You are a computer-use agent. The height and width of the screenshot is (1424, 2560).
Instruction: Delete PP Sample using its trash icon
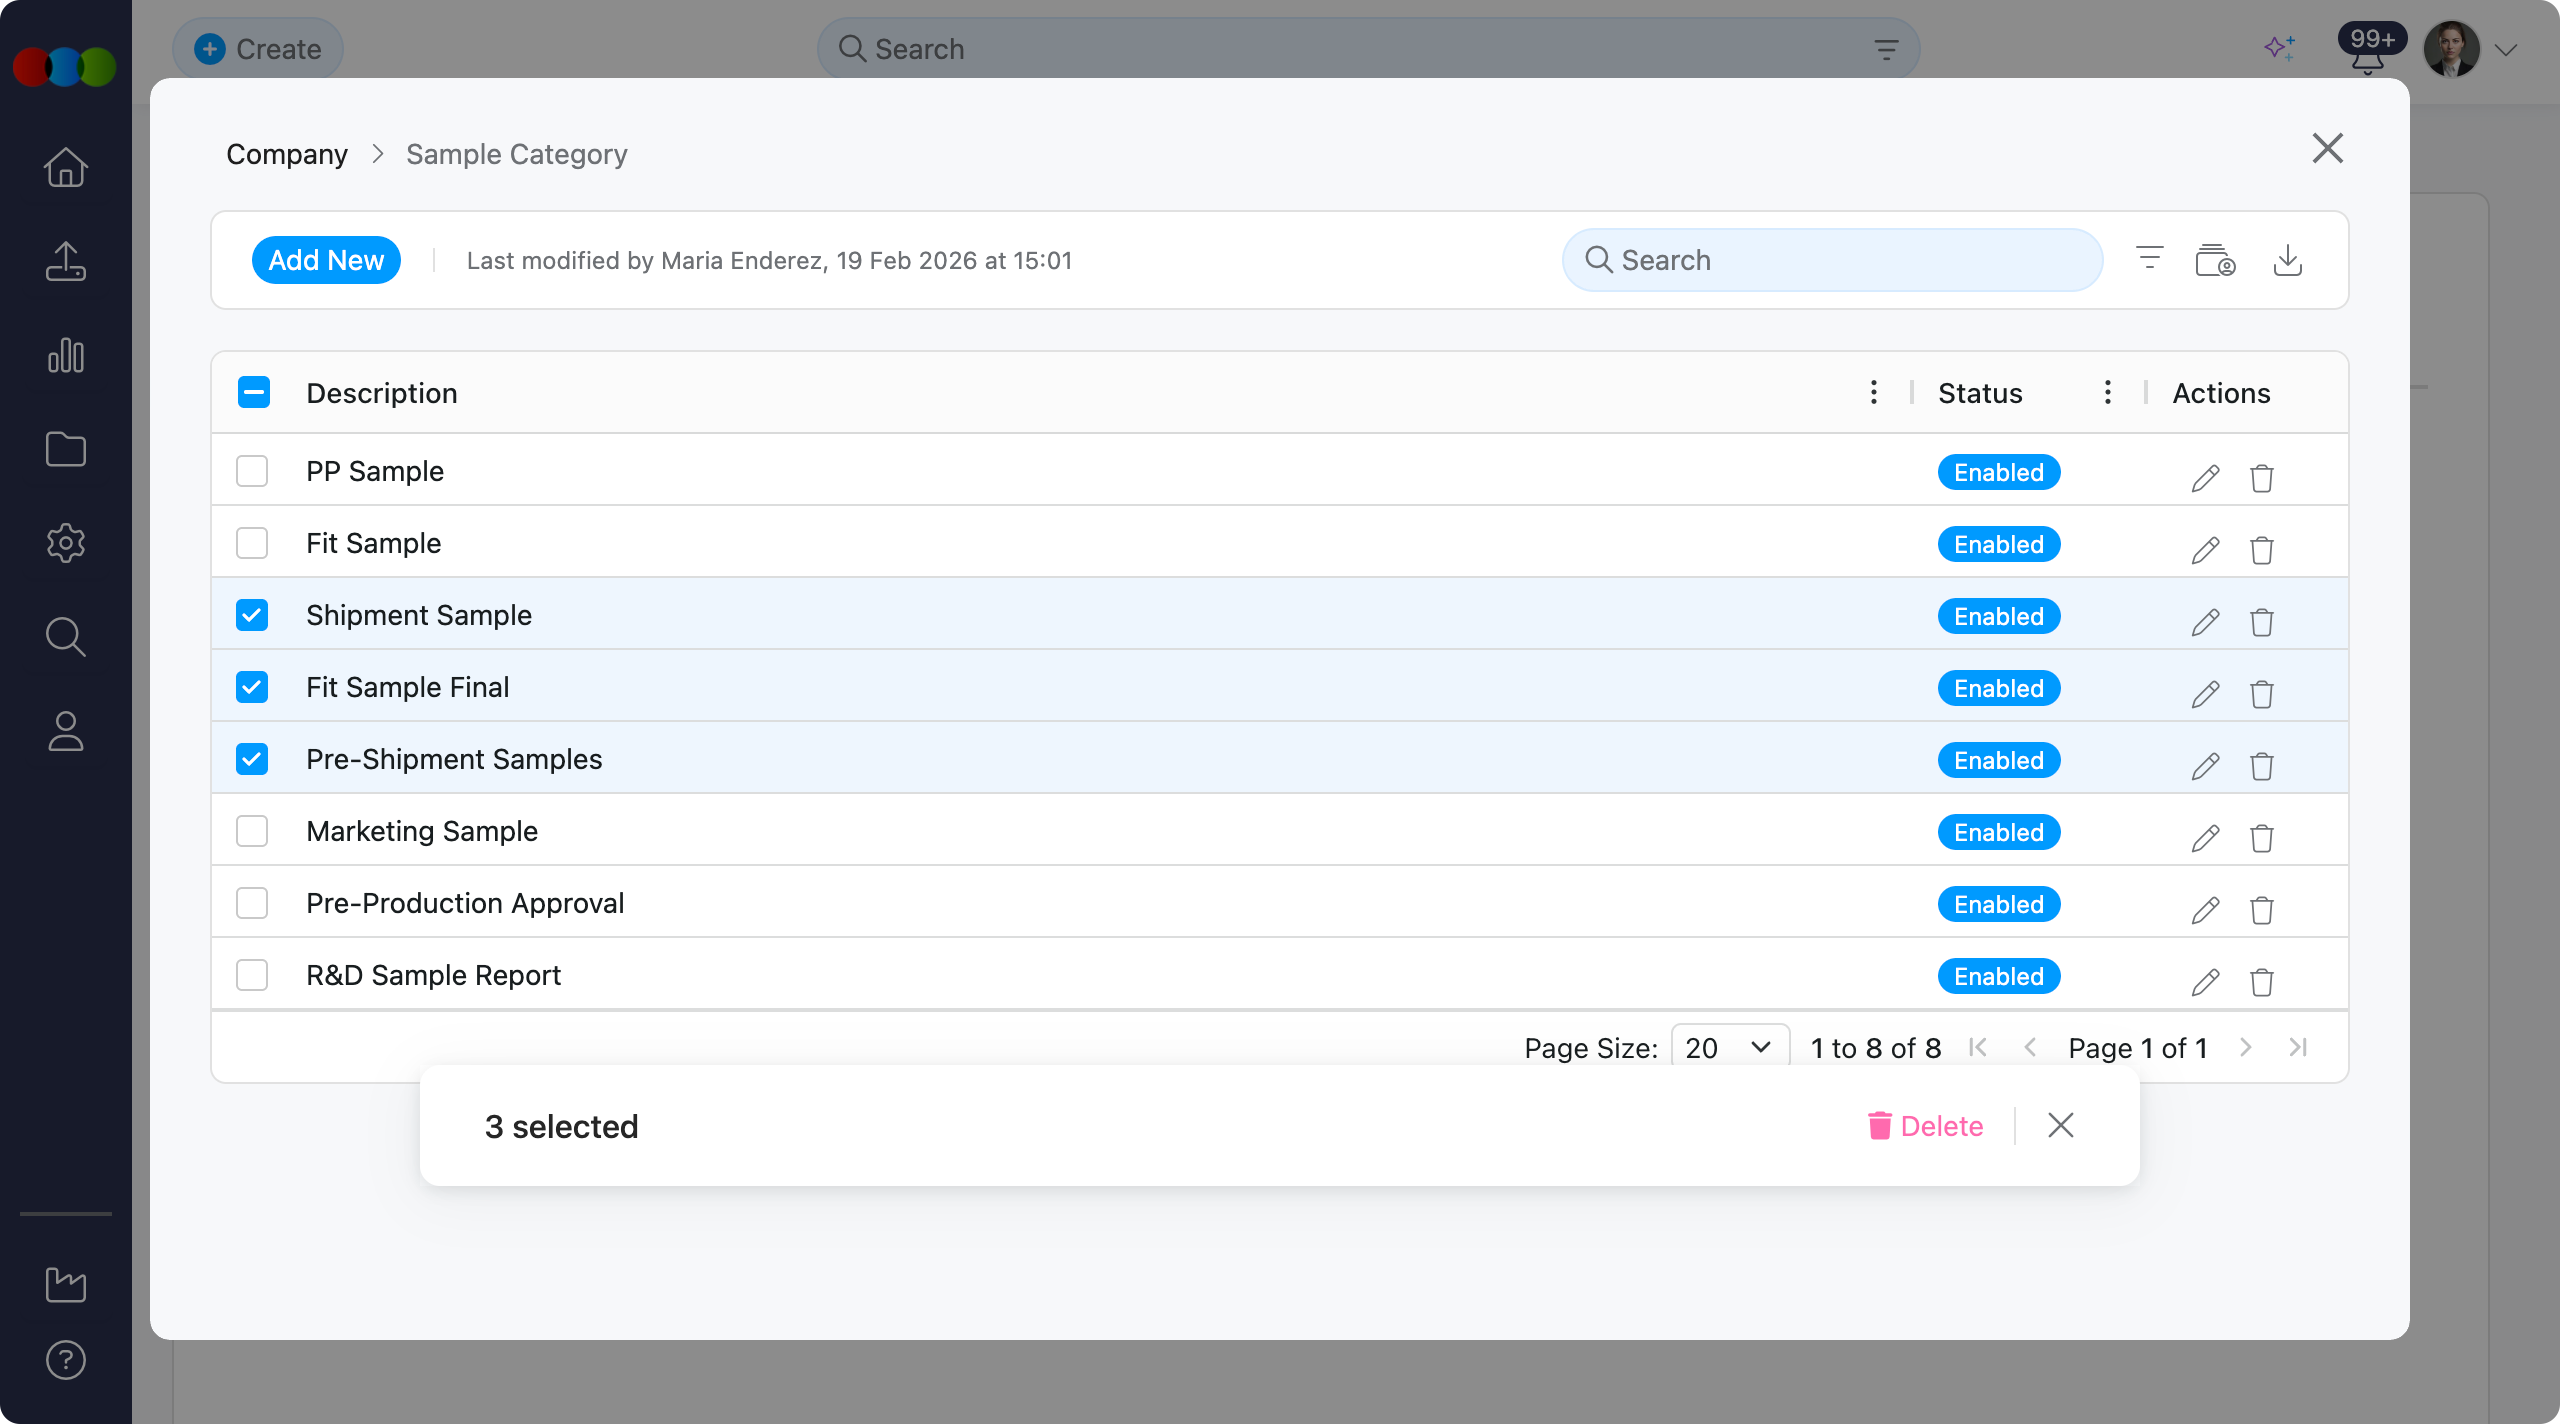2261,478
